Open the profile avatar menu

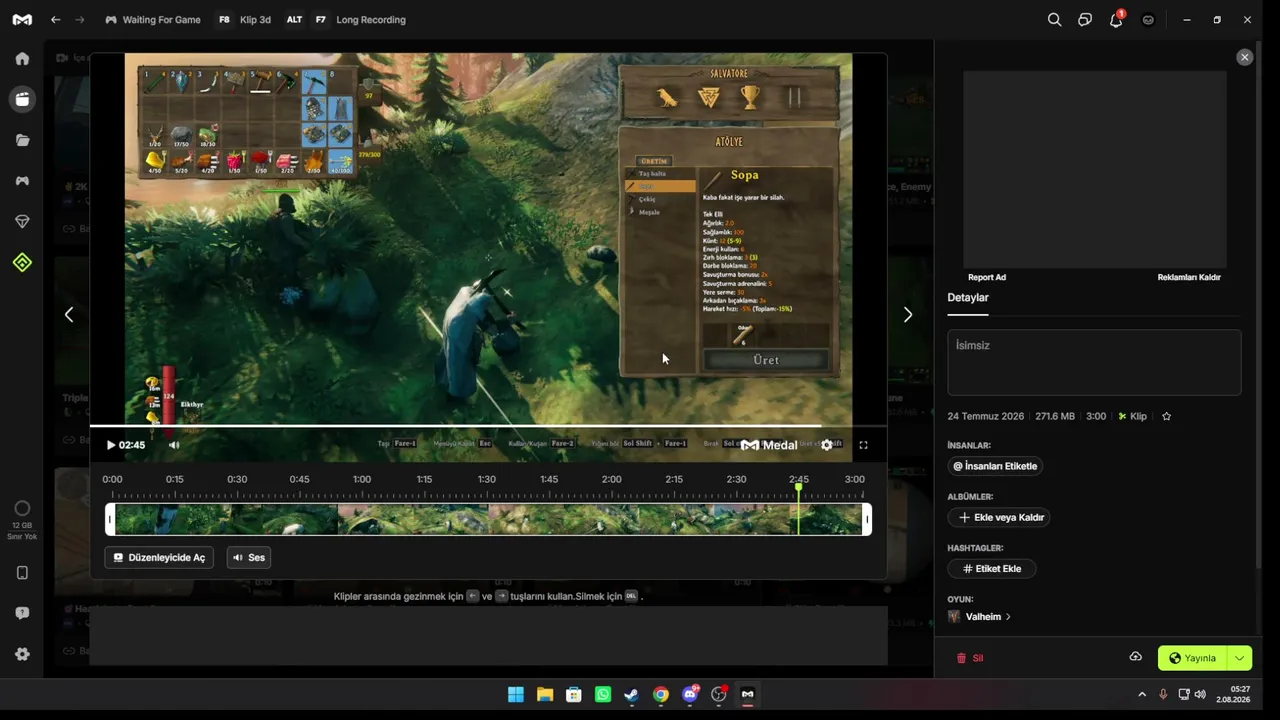[1148, 20]
